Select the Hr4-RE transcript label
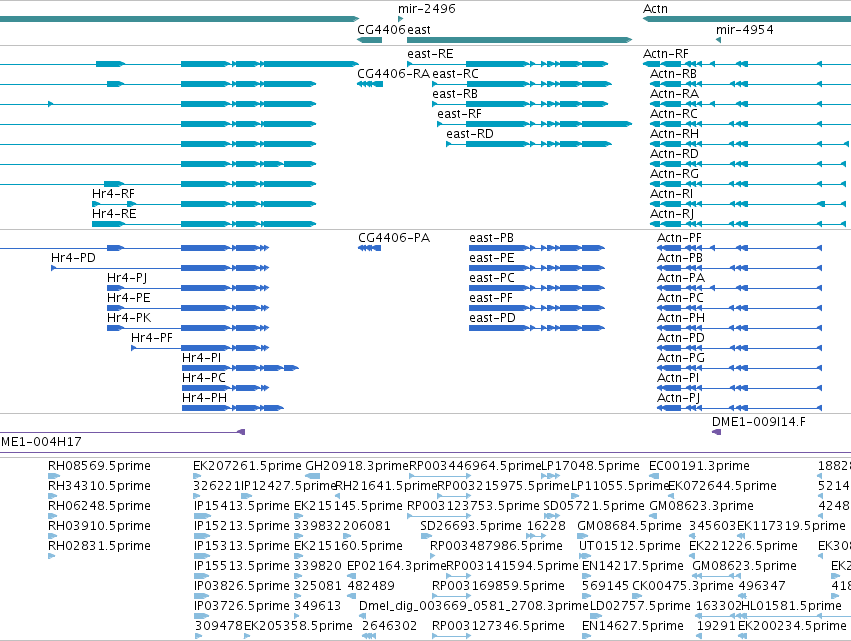The height and width of the screenshot is (641, 851). (x=114, y=214)
